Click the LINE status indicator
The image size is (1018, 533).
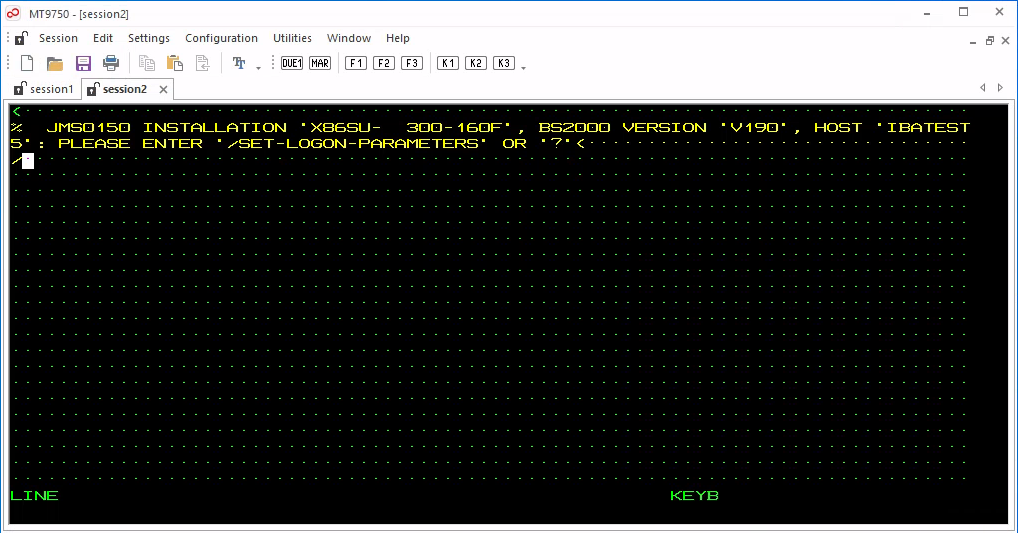click(34, 495)
